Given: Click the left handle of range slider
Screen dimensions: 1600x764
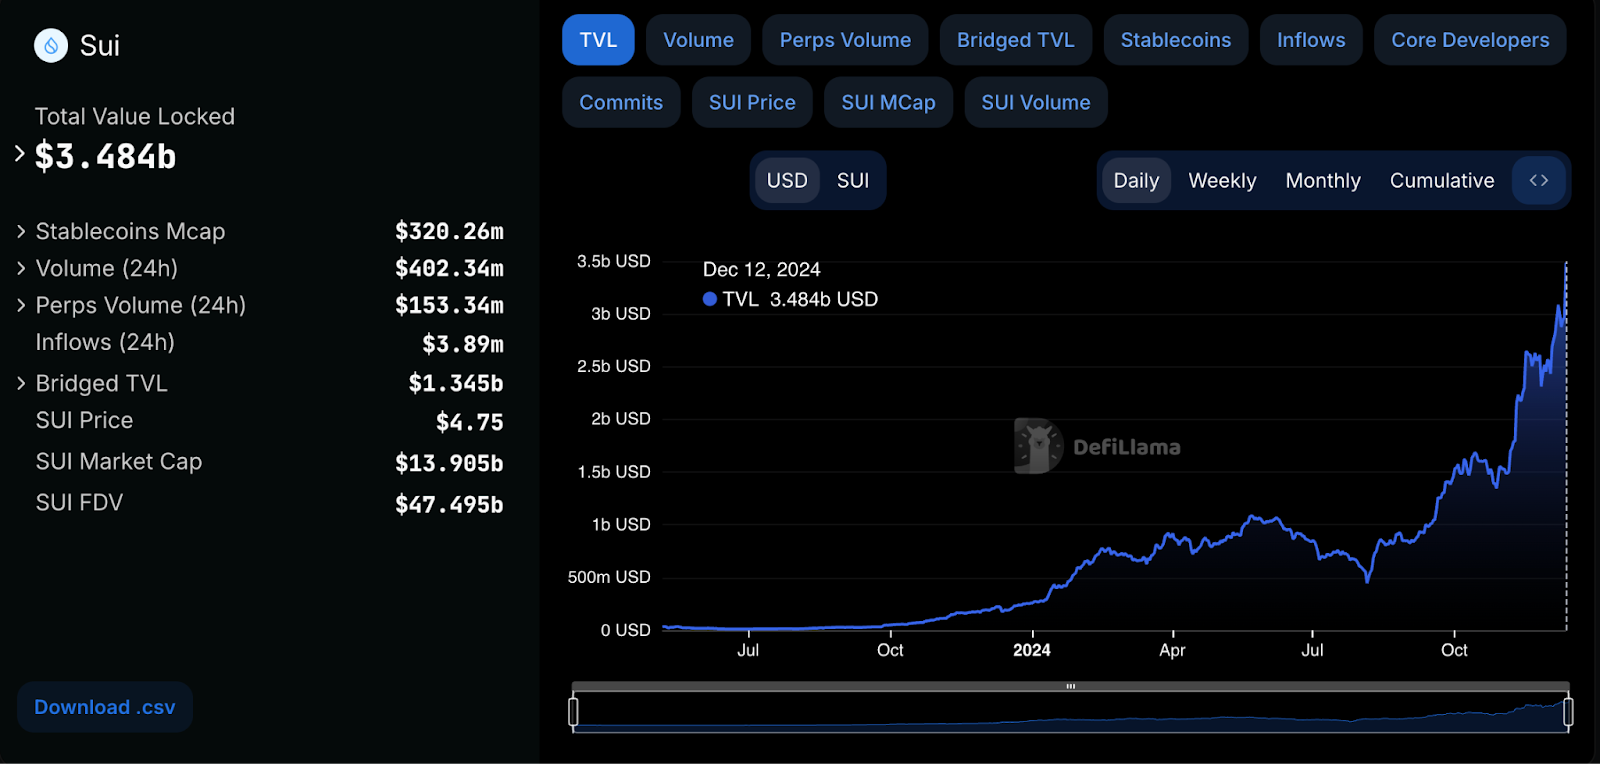Looking at the screenshot, I should click(573, 712).
